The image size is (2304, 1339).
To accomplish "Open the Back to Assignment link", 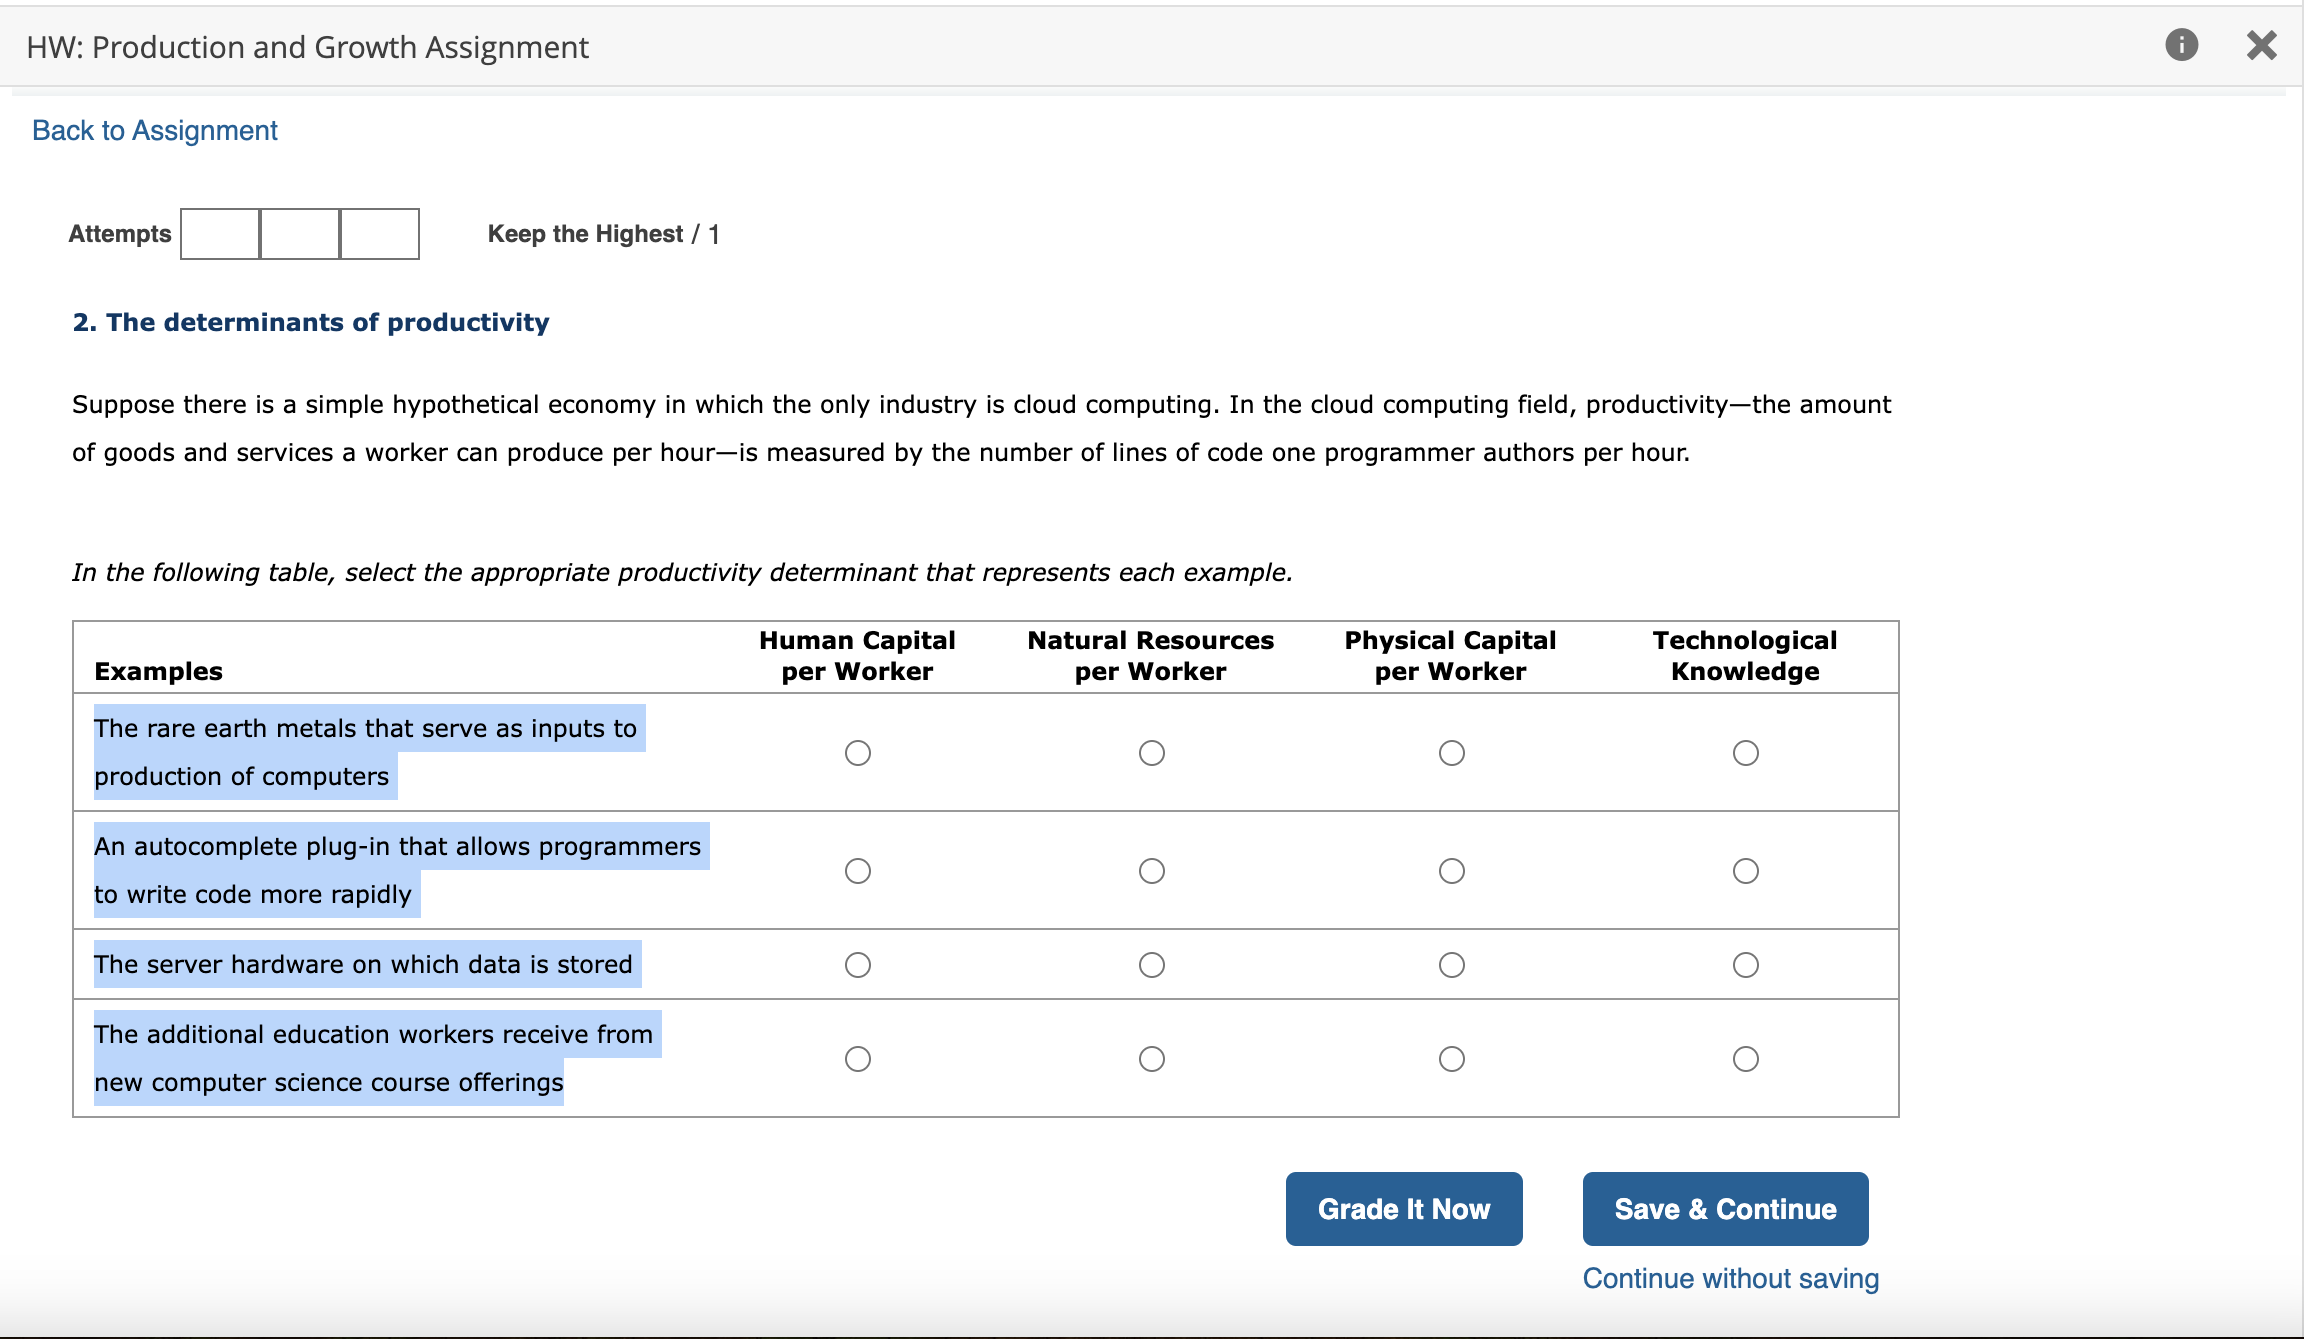I will point(155,131).
